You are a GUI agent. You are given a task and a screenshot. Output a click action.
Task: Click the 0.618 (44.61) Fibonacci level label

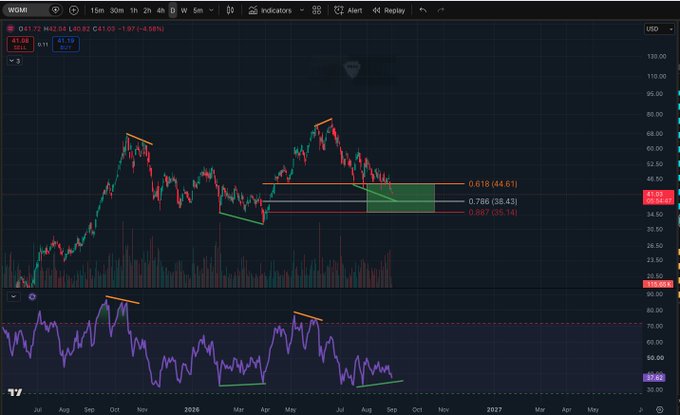493,184
